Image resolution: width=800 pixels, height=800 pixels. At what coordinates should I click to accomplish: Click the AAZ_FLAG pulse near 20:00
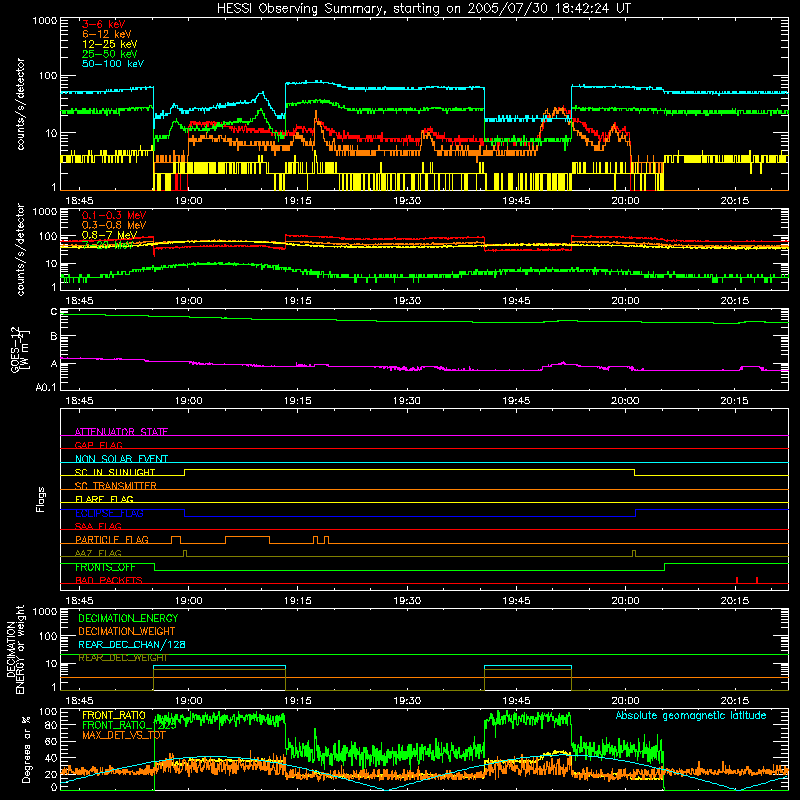pos(634,553)
